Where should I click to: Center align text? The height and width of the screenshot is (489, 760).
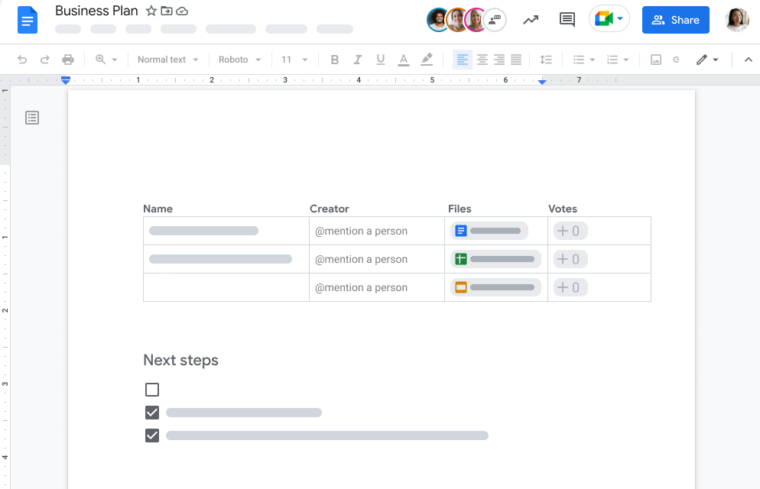482,60
